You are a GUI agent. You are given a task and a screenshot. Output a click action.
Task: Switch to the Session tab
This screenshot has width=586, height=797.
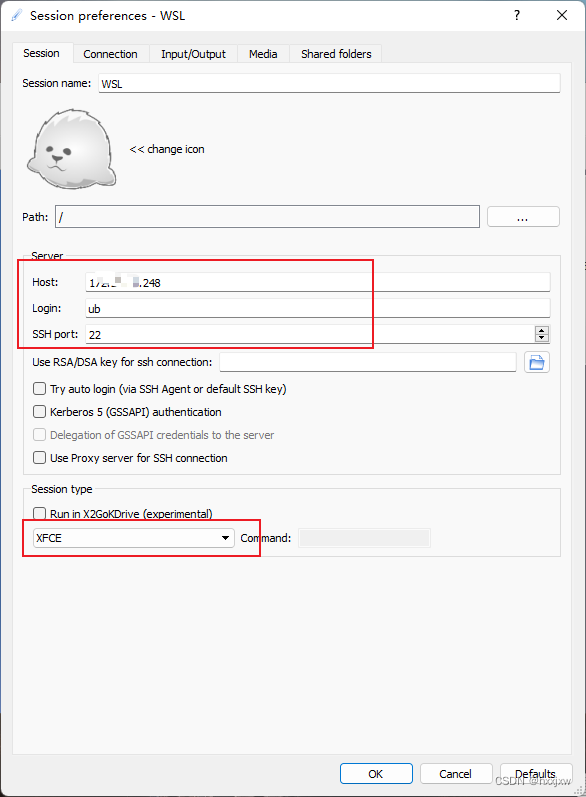42,53
